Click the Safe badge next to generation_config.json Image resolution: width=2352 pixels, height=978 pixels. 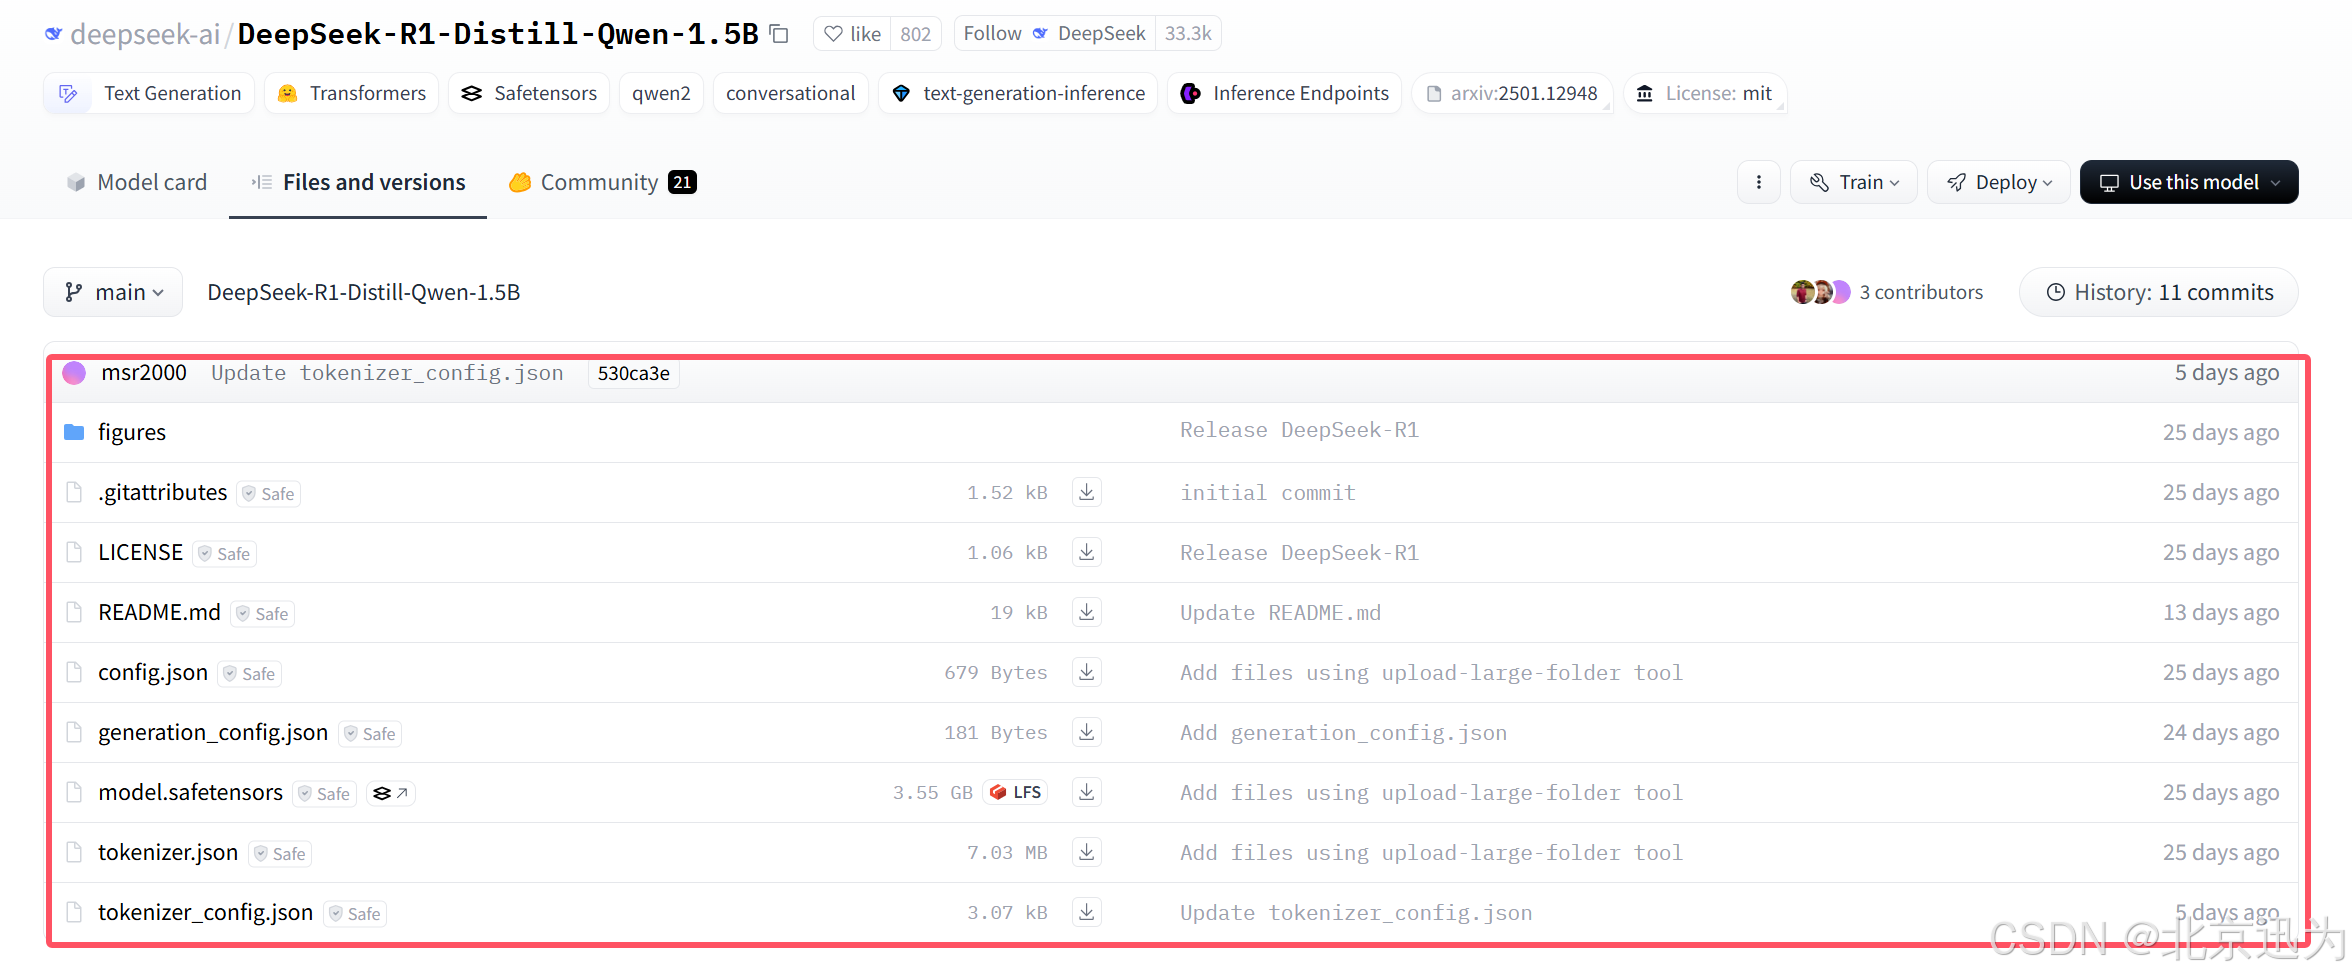(370, 733)
